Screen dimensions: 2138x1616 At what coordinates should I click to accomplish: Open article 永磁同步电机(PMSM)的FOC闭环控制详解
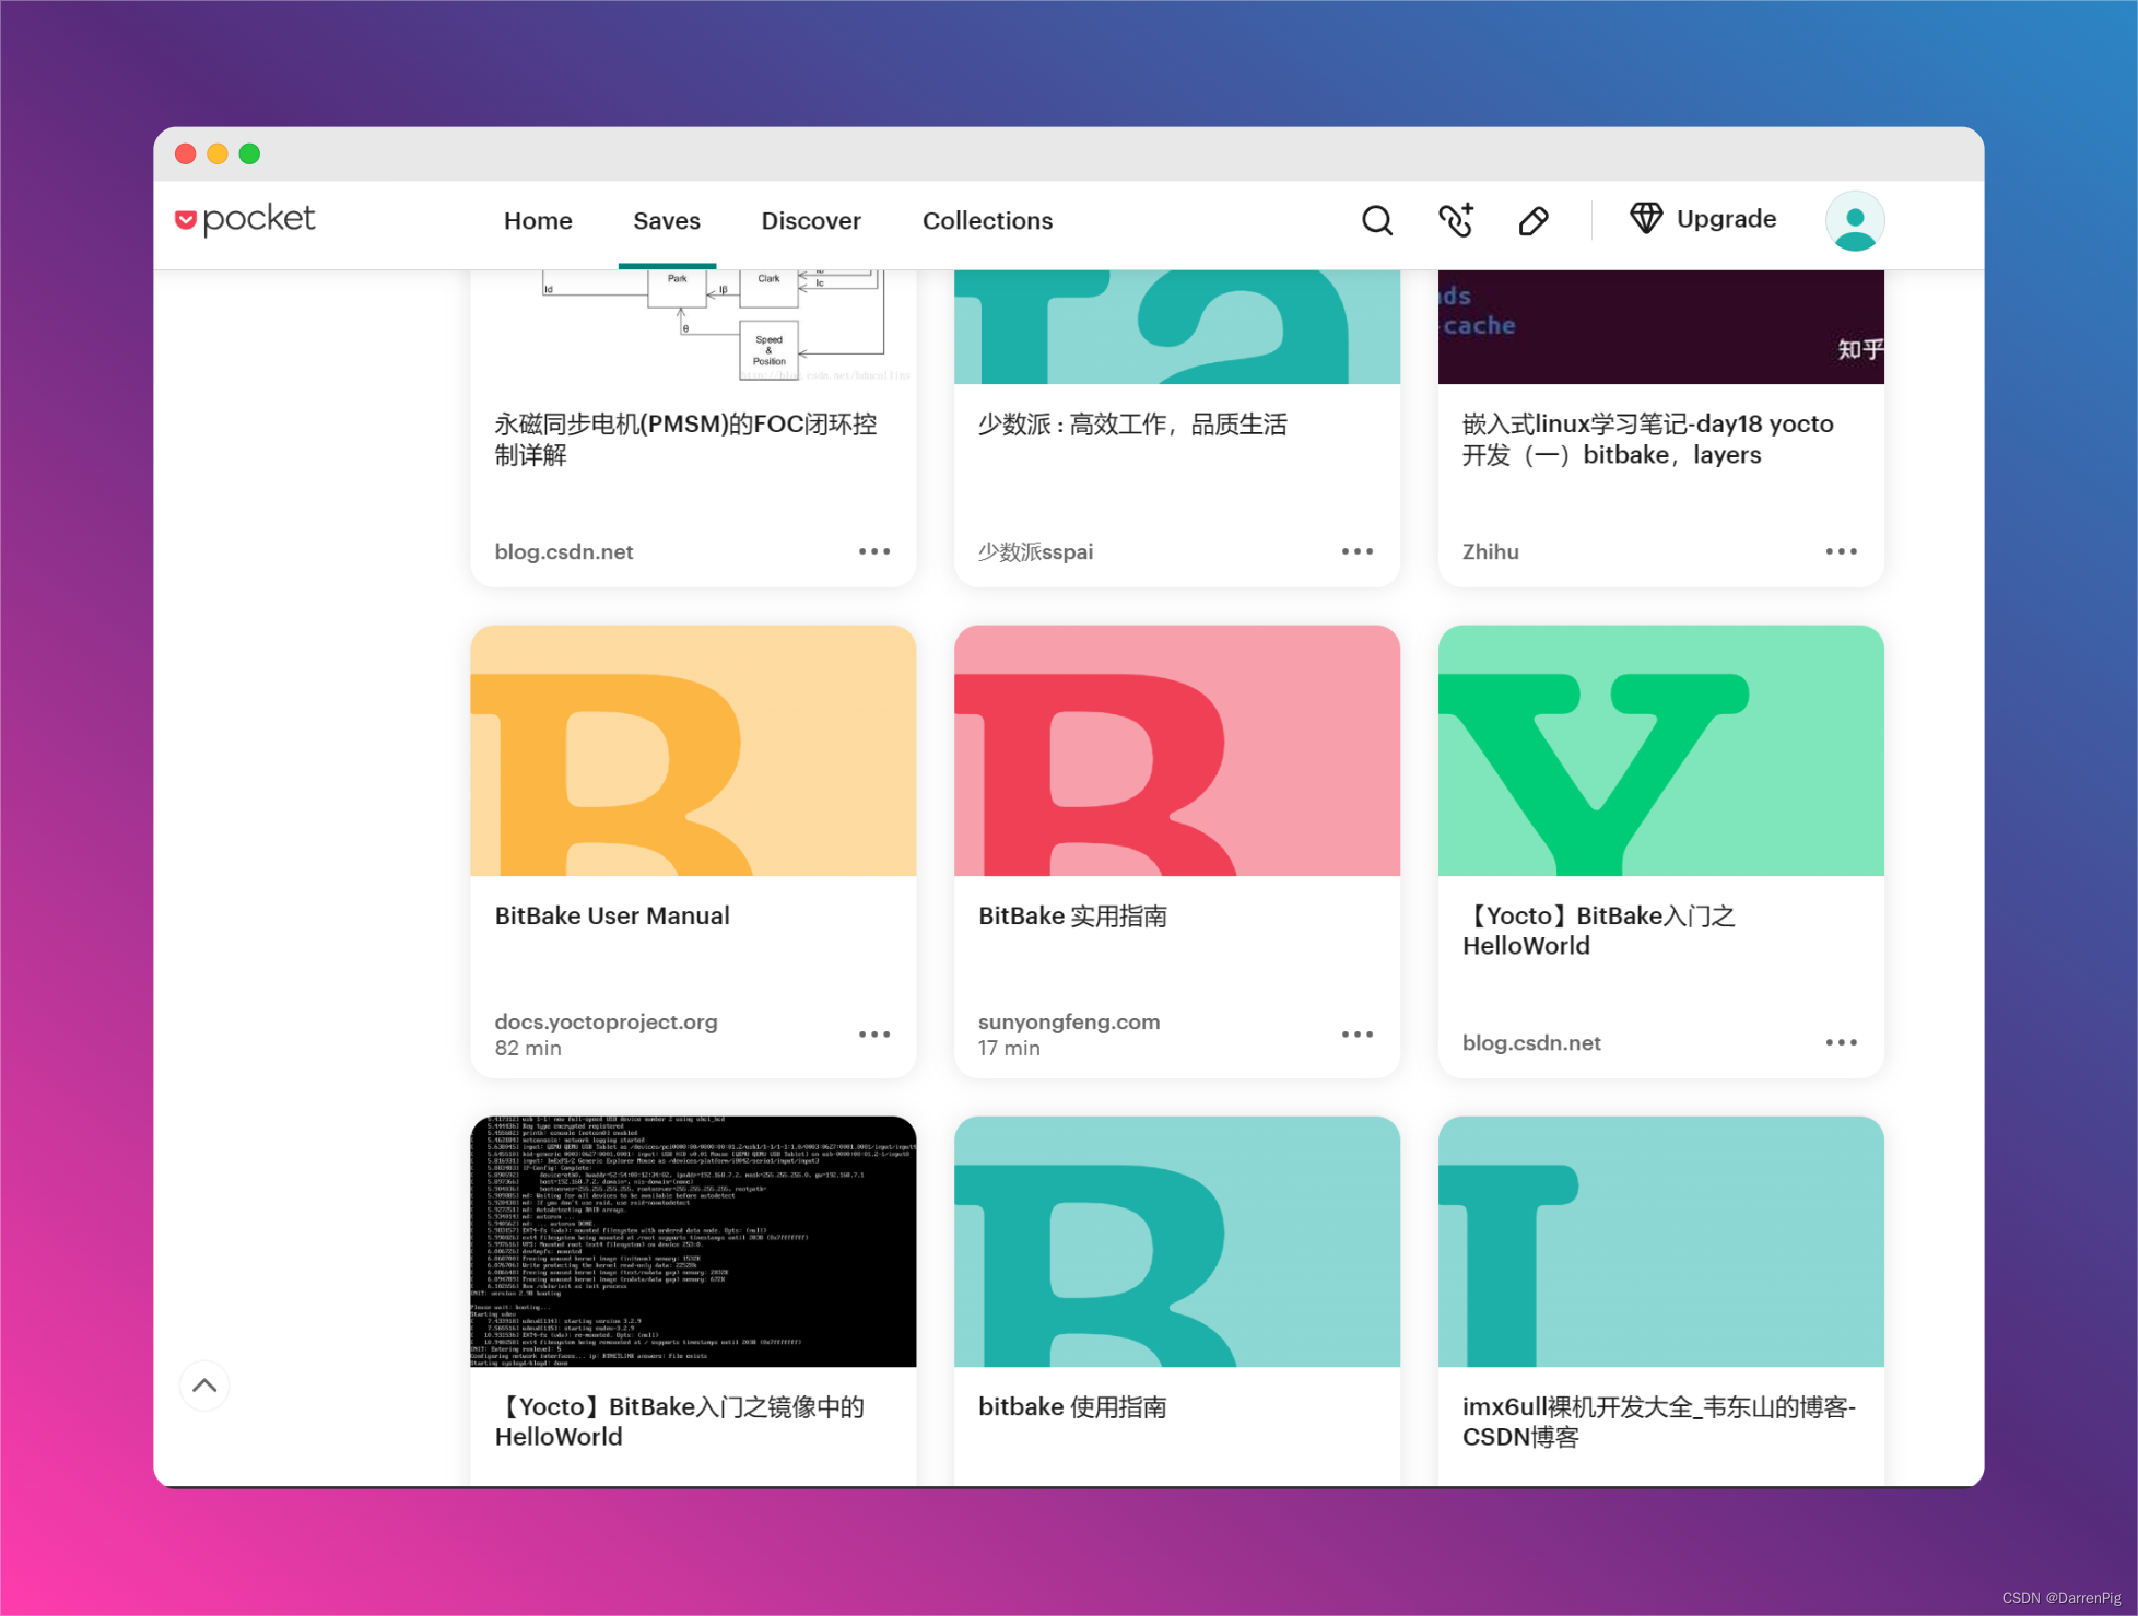point(686,439)
